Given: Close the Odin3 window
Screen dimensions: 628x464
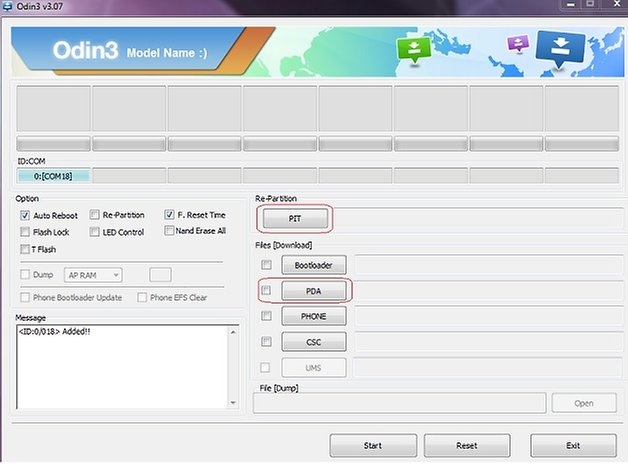Looking at the screenshot, I should pyautogui.click(x=617, y=4).
